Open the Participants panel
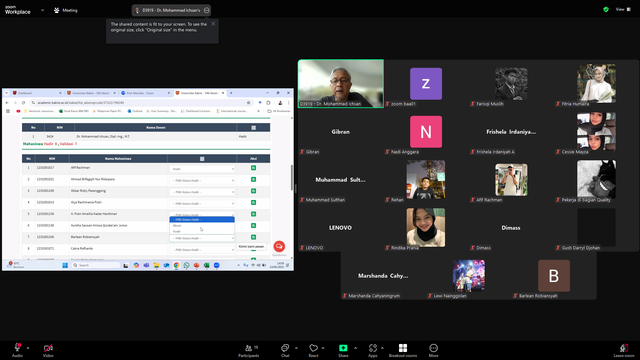The width and height of the screenshot is (640, 360). [x=249, y=350]
